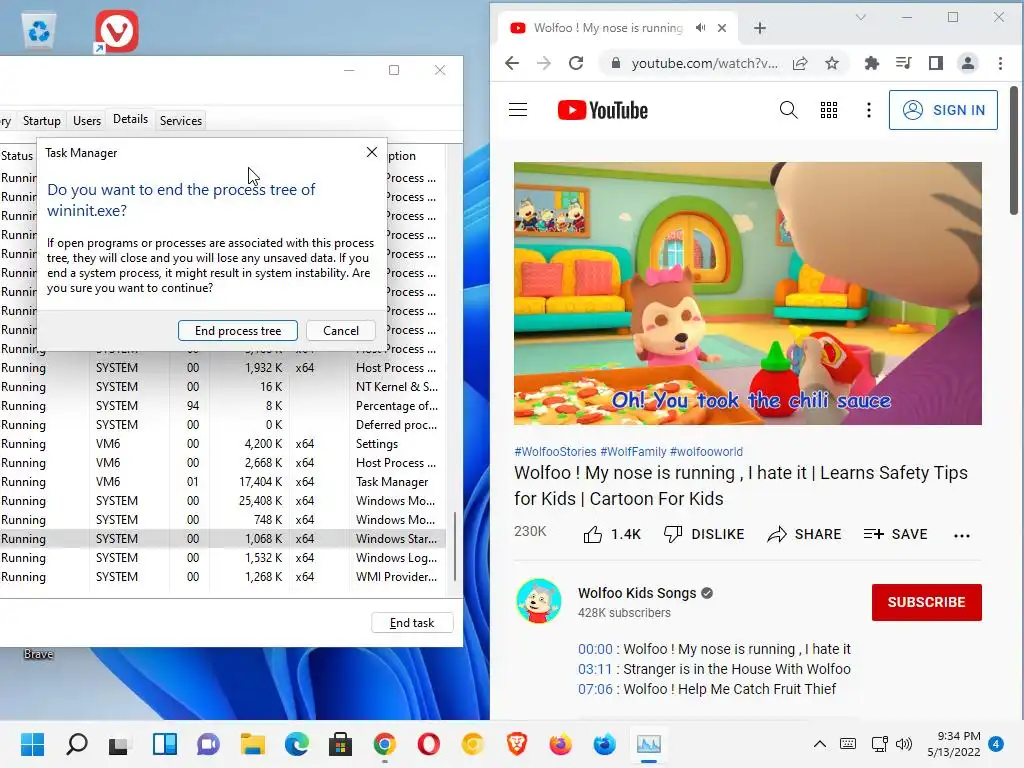Image resolution: width=1024 pixels, height=768 pixels.
Task: Click the DISLIKE thumbs down button
Action: click(x=704, y=534)
